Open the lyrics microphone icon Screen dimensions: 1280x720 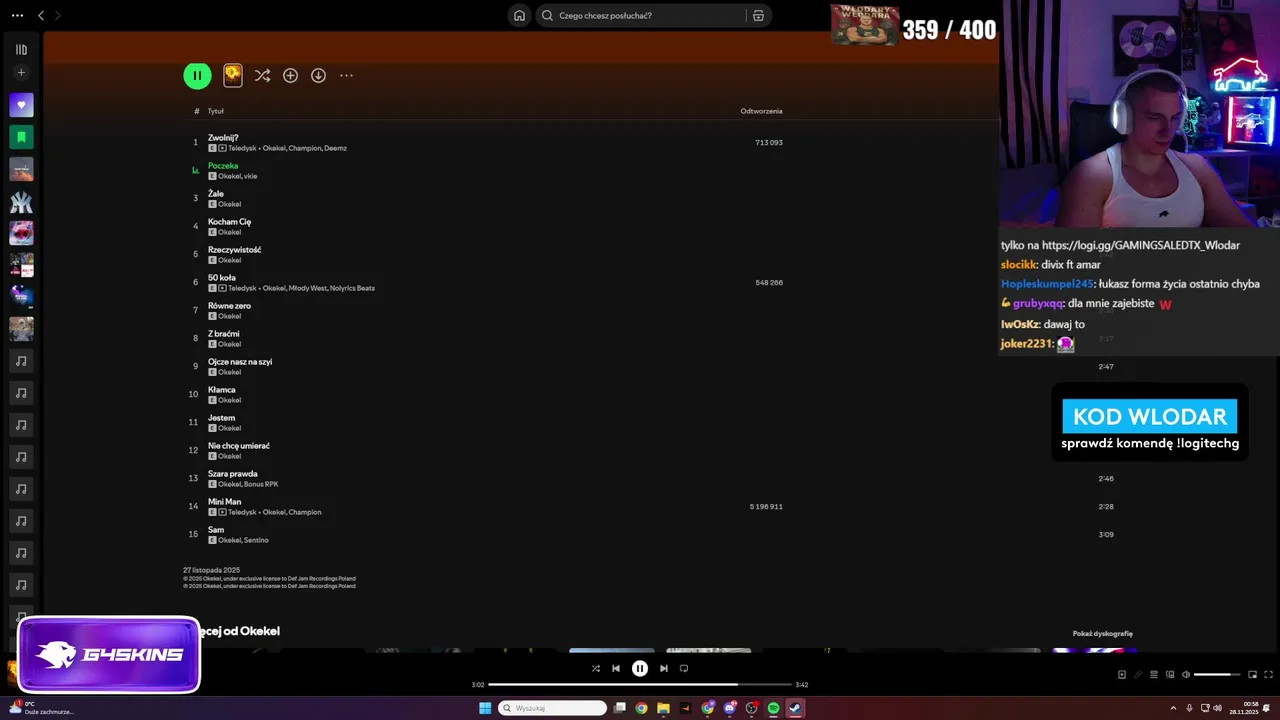pos(1138,674)
